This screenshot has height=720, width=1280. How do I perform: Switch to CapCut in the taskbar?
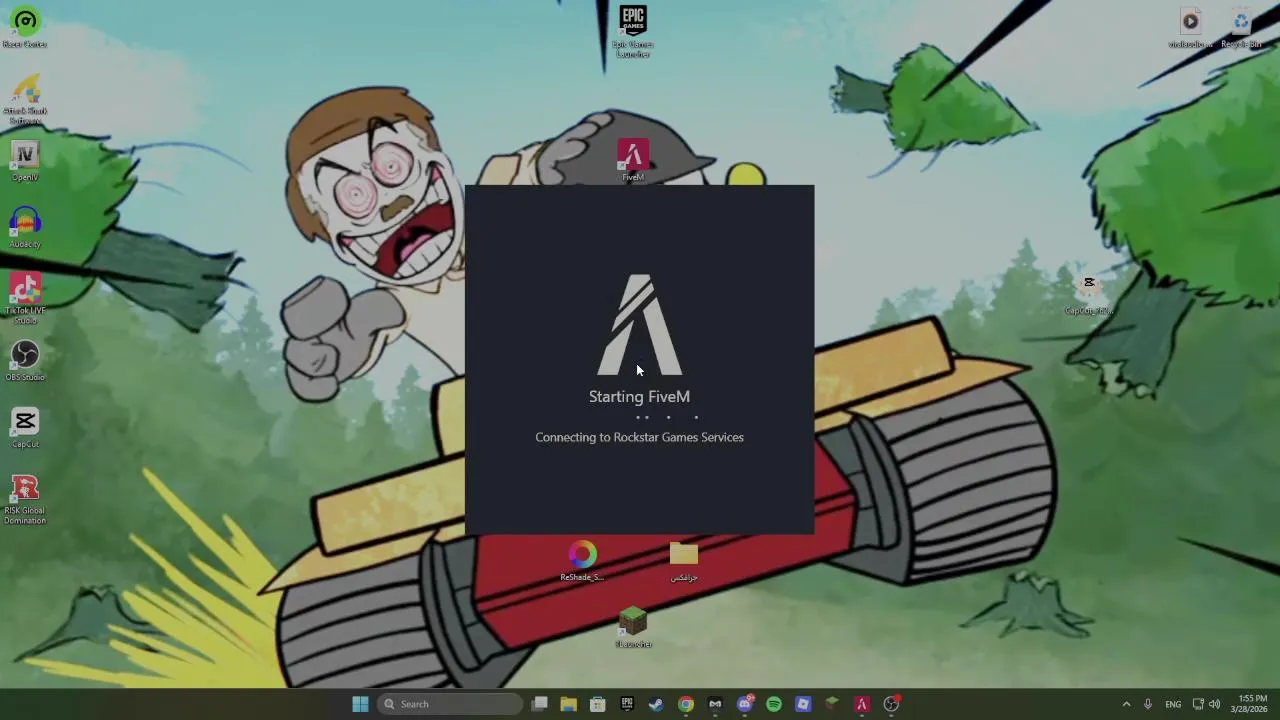click(x=715, y=704)
